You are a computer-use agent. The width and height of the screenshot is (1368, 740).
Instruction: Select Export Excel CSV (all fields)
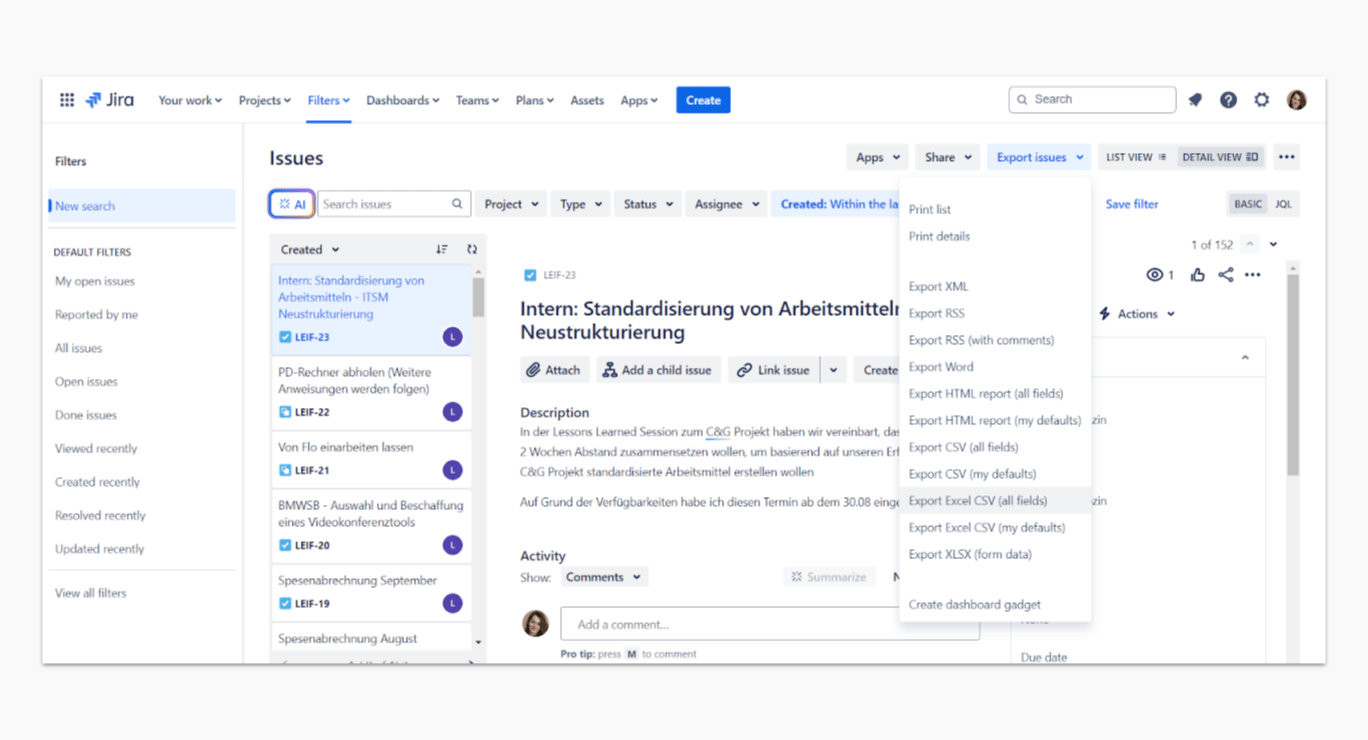pyautogui.click(x=978, y=501)
